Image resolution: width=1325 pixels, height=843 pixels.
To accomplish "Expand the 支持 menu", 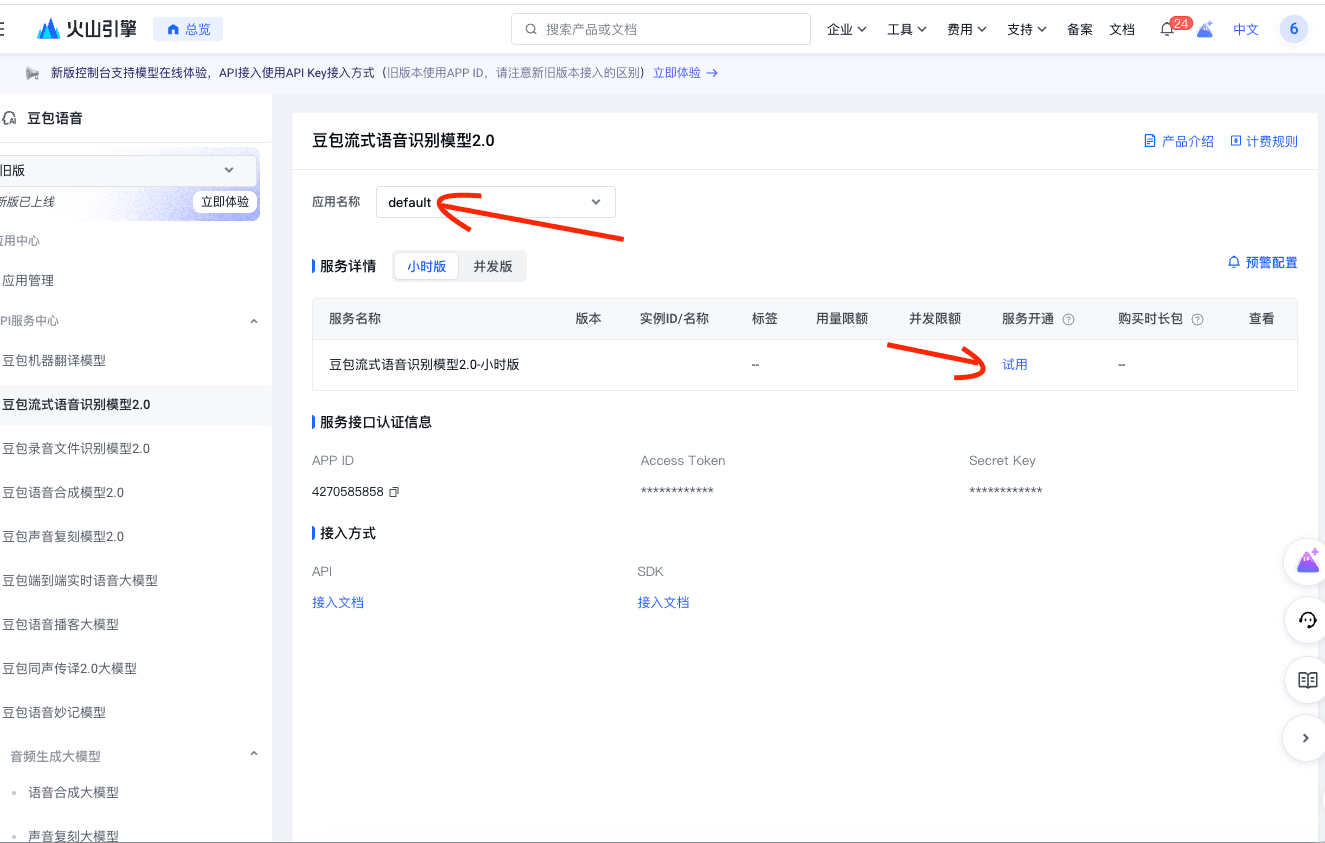I will pyautogui.click(x=1027, y=29).
